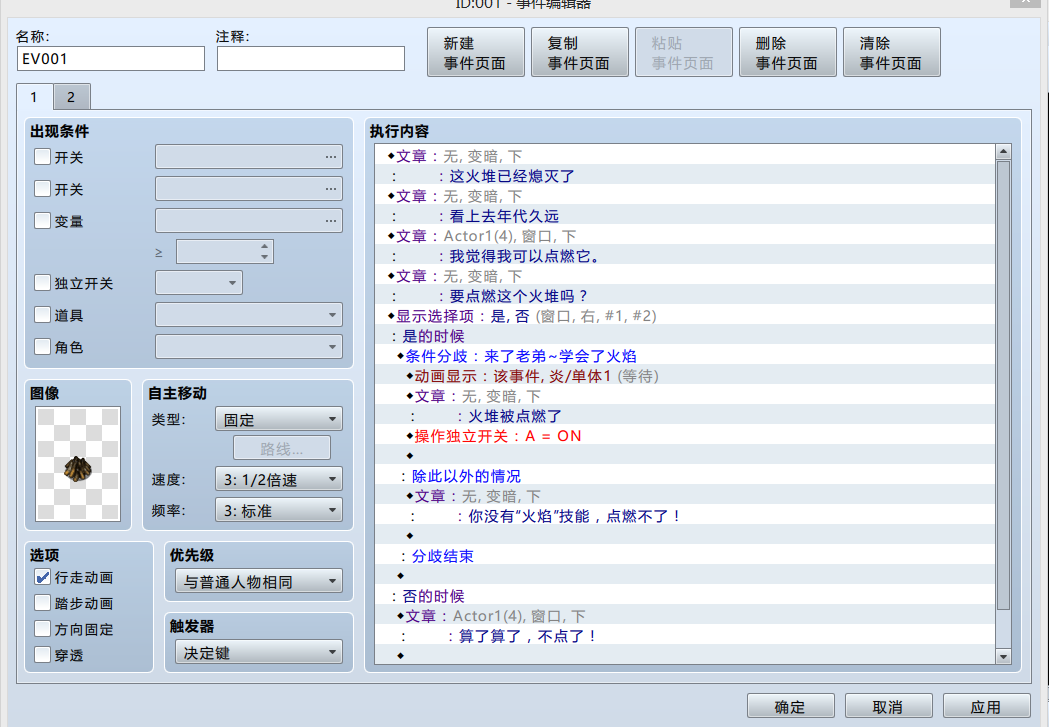Image resolution: width=1049 pixels, height=727 pixels.
Task: Select the 显示选择项：是, 否 command
Action: 684,316
